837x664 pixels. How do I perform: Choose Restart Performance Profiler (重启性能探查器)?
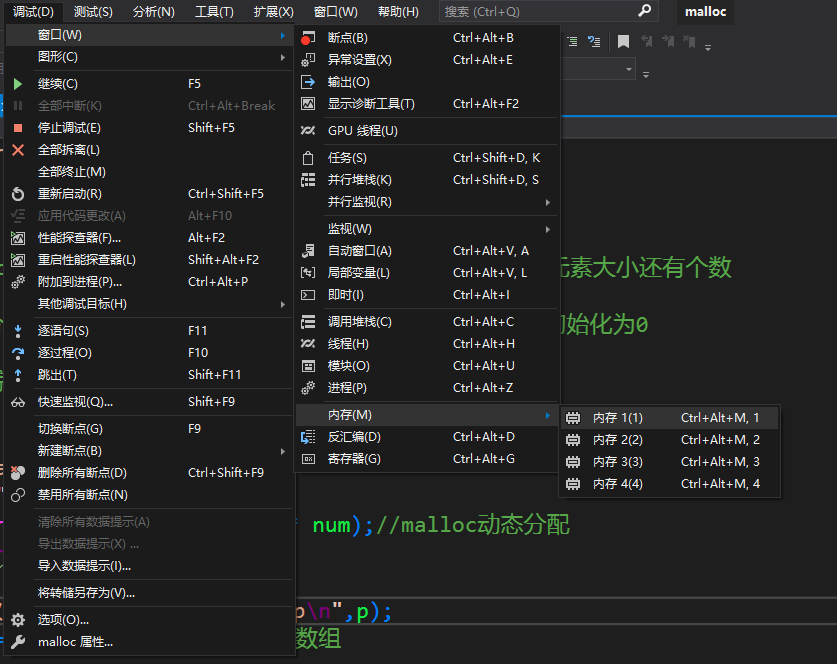(x=149, y=260)
